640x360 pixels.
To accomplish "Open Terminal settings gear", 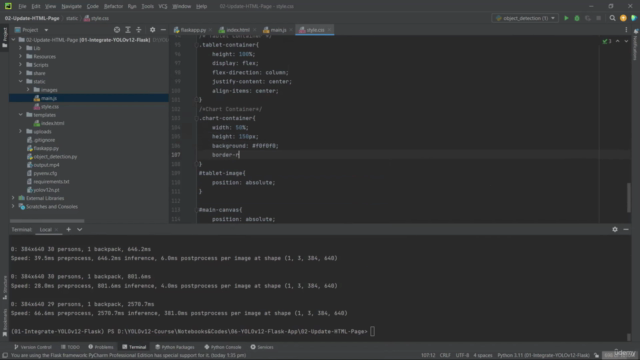I will click(x=615, y=229).
